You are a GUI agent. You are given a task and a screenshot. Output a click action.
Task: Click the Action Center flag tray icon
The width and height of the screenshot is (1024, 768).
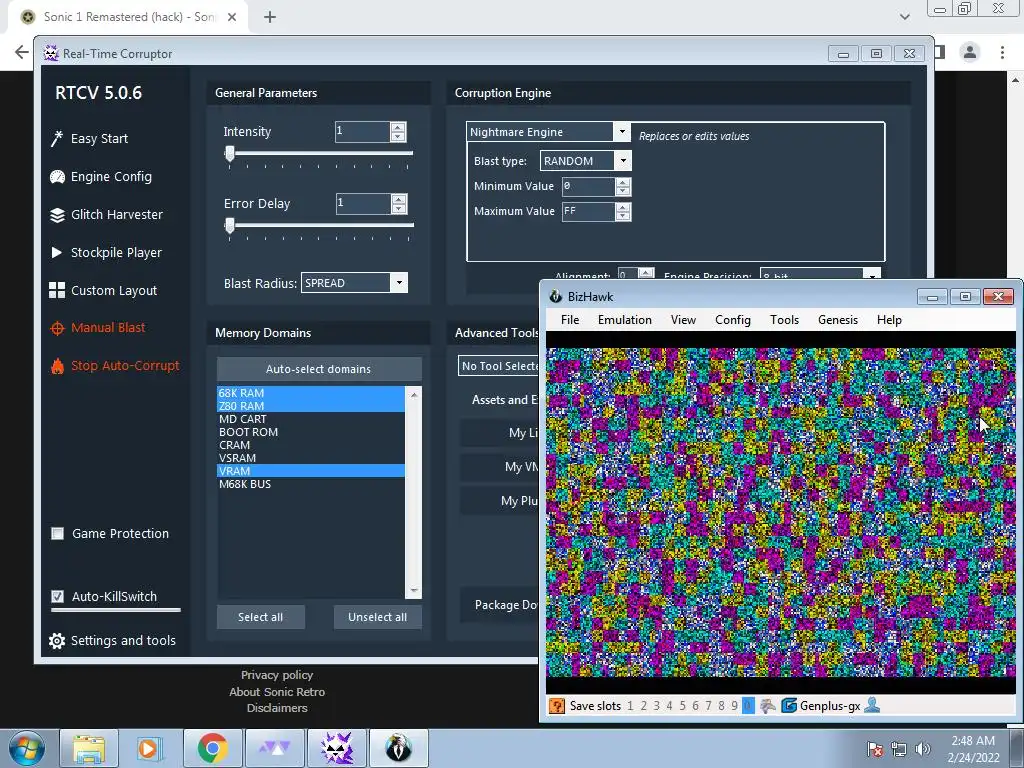[875, 749]
